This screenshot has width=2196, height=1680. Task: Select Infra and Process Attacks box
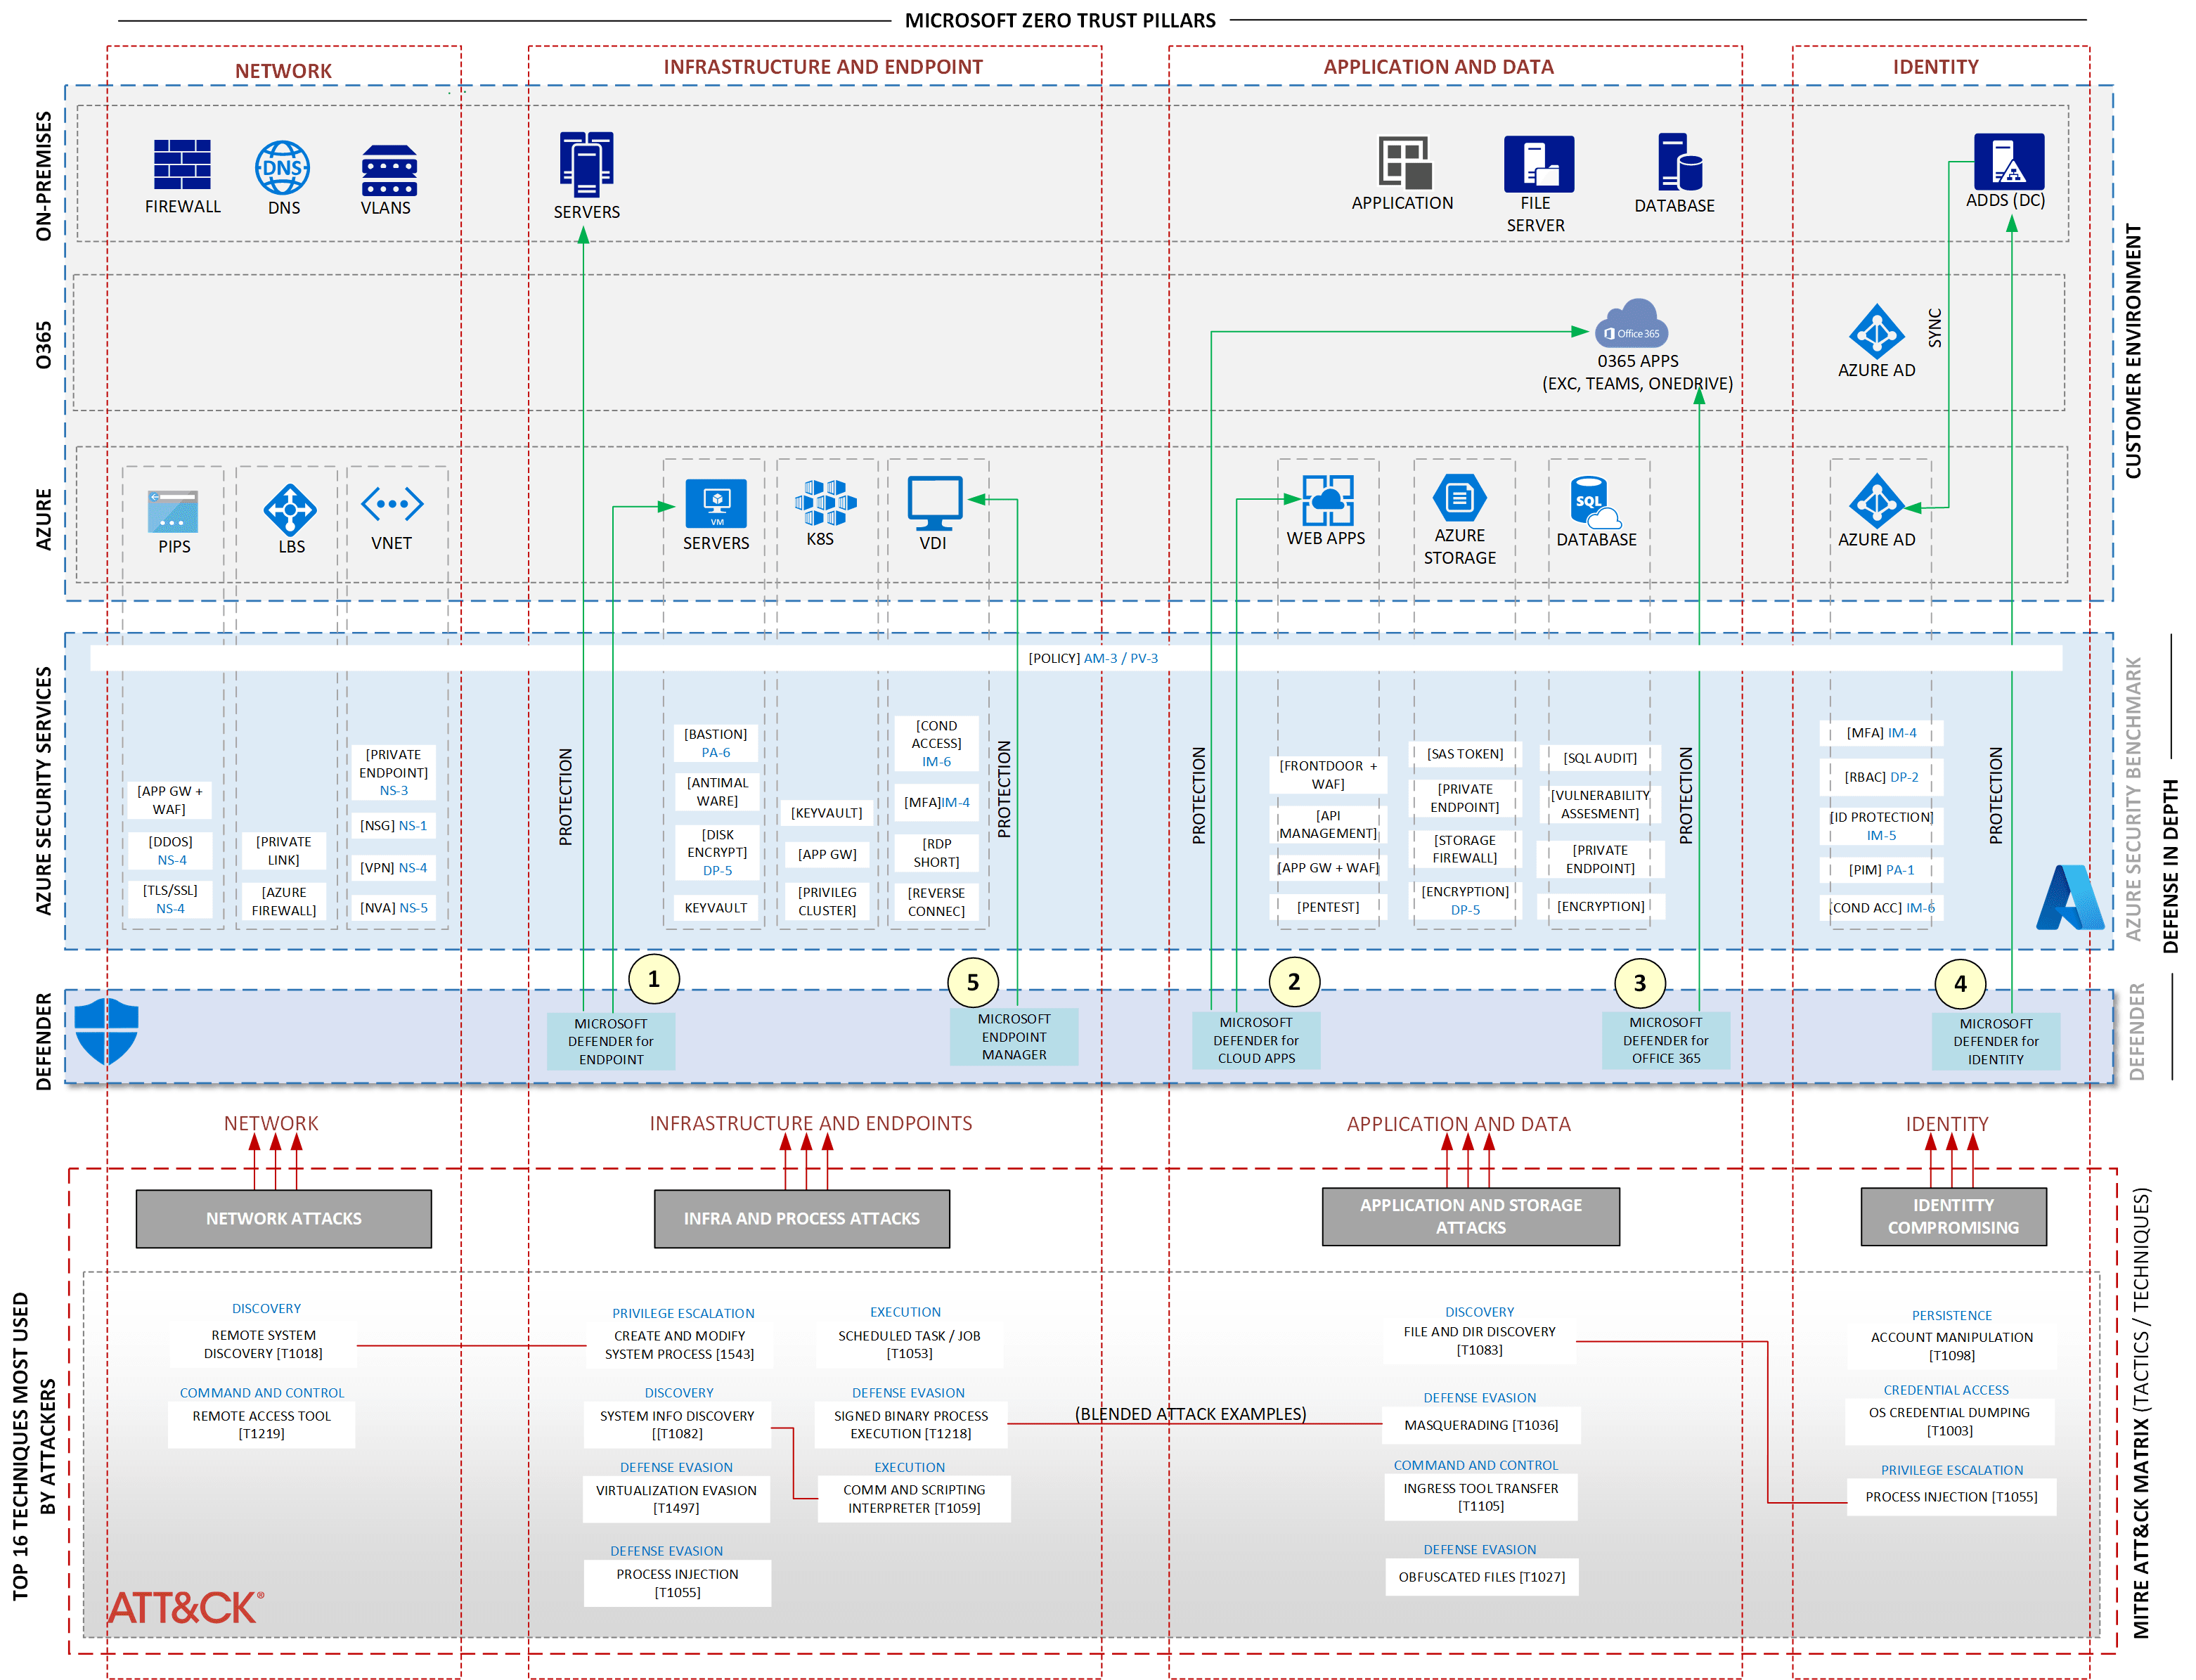[x=802, y=1218]
